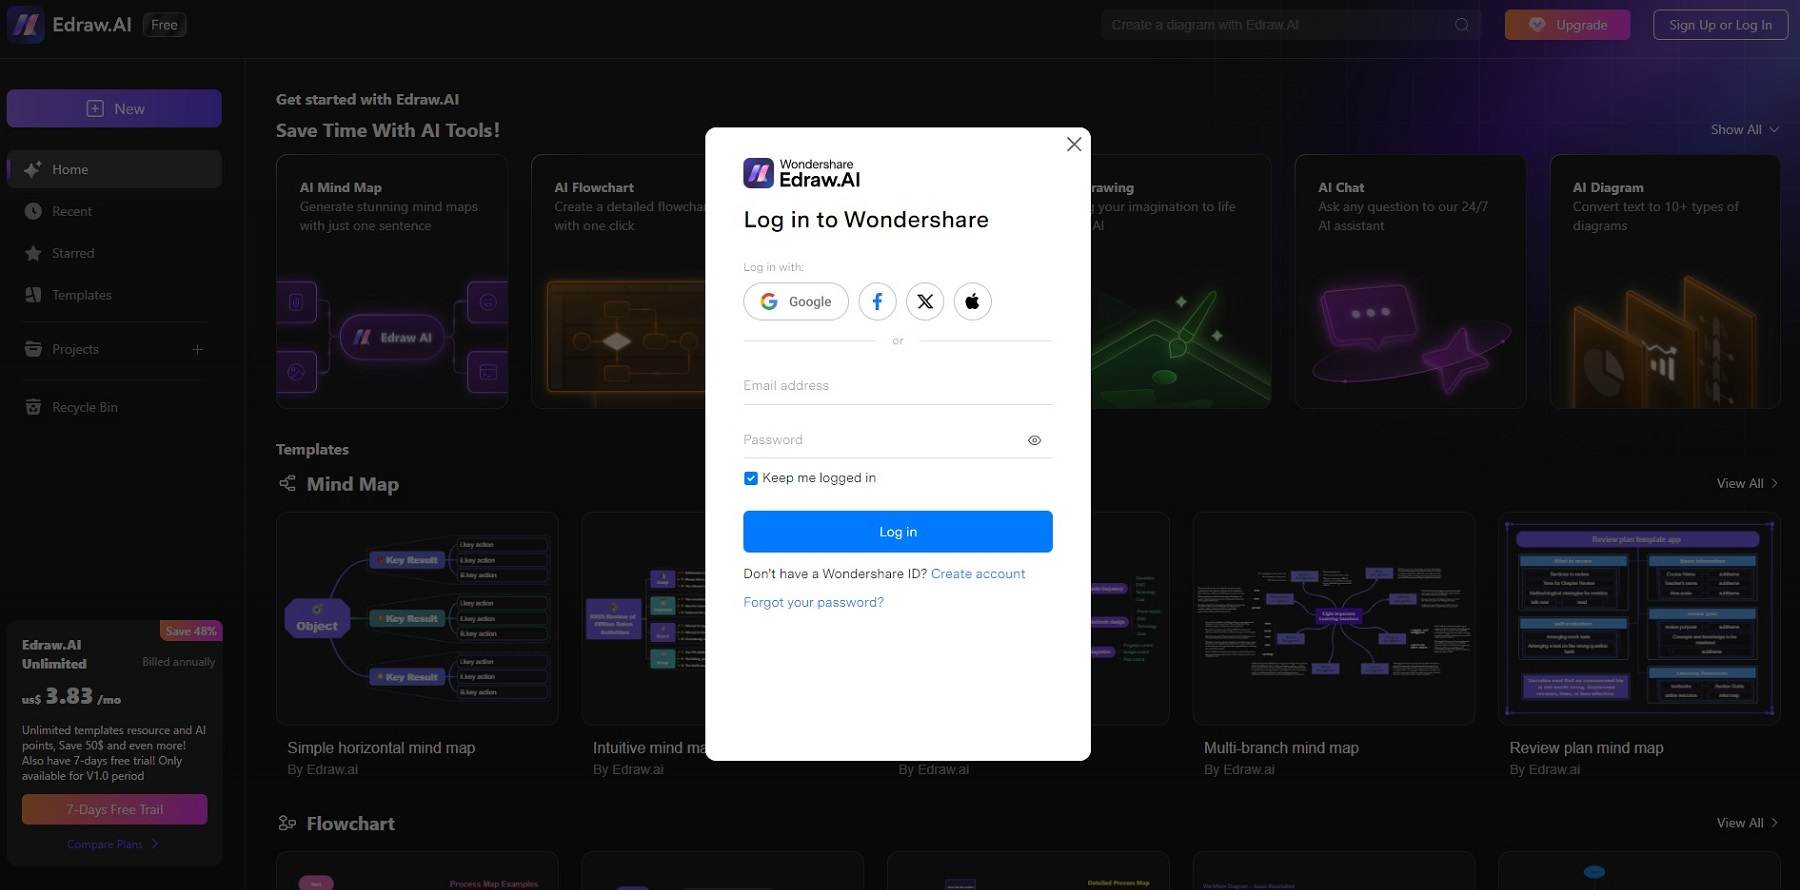Log in with X (Twitter) icon
The width and height of the screenshot is (1800, 890).
925,301
